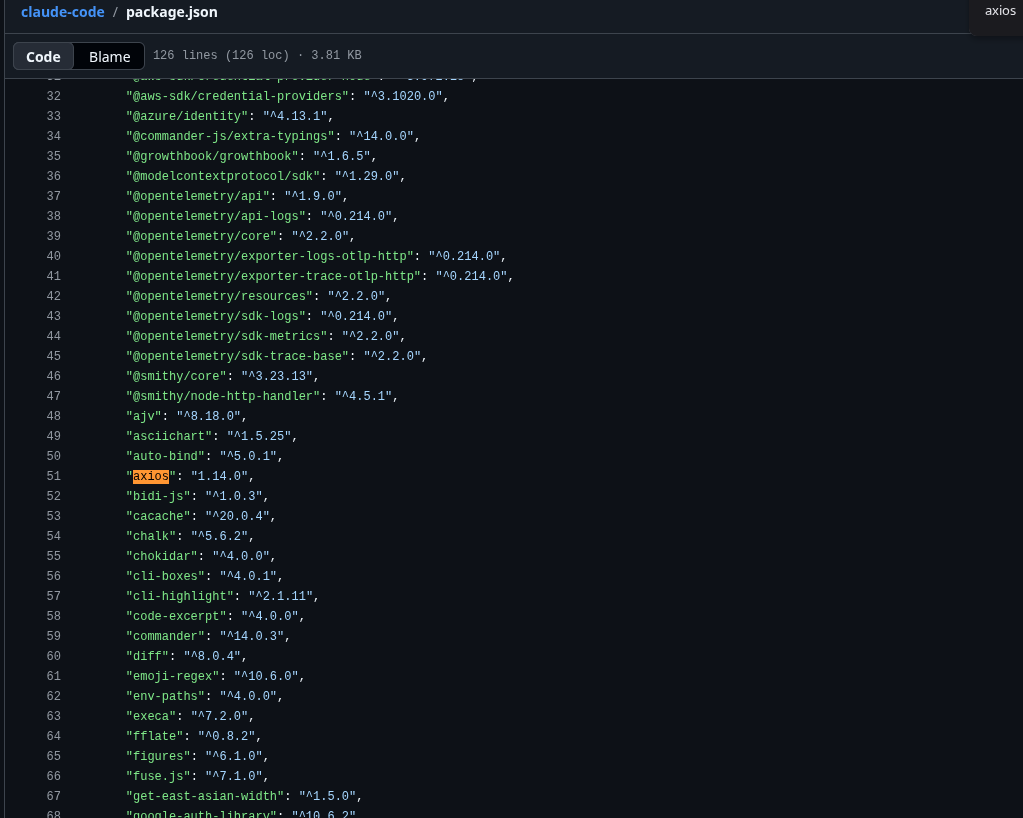The image size is (1023, 818).
Task: Click the package.json file name in breadcrumb
Action: 172,12
